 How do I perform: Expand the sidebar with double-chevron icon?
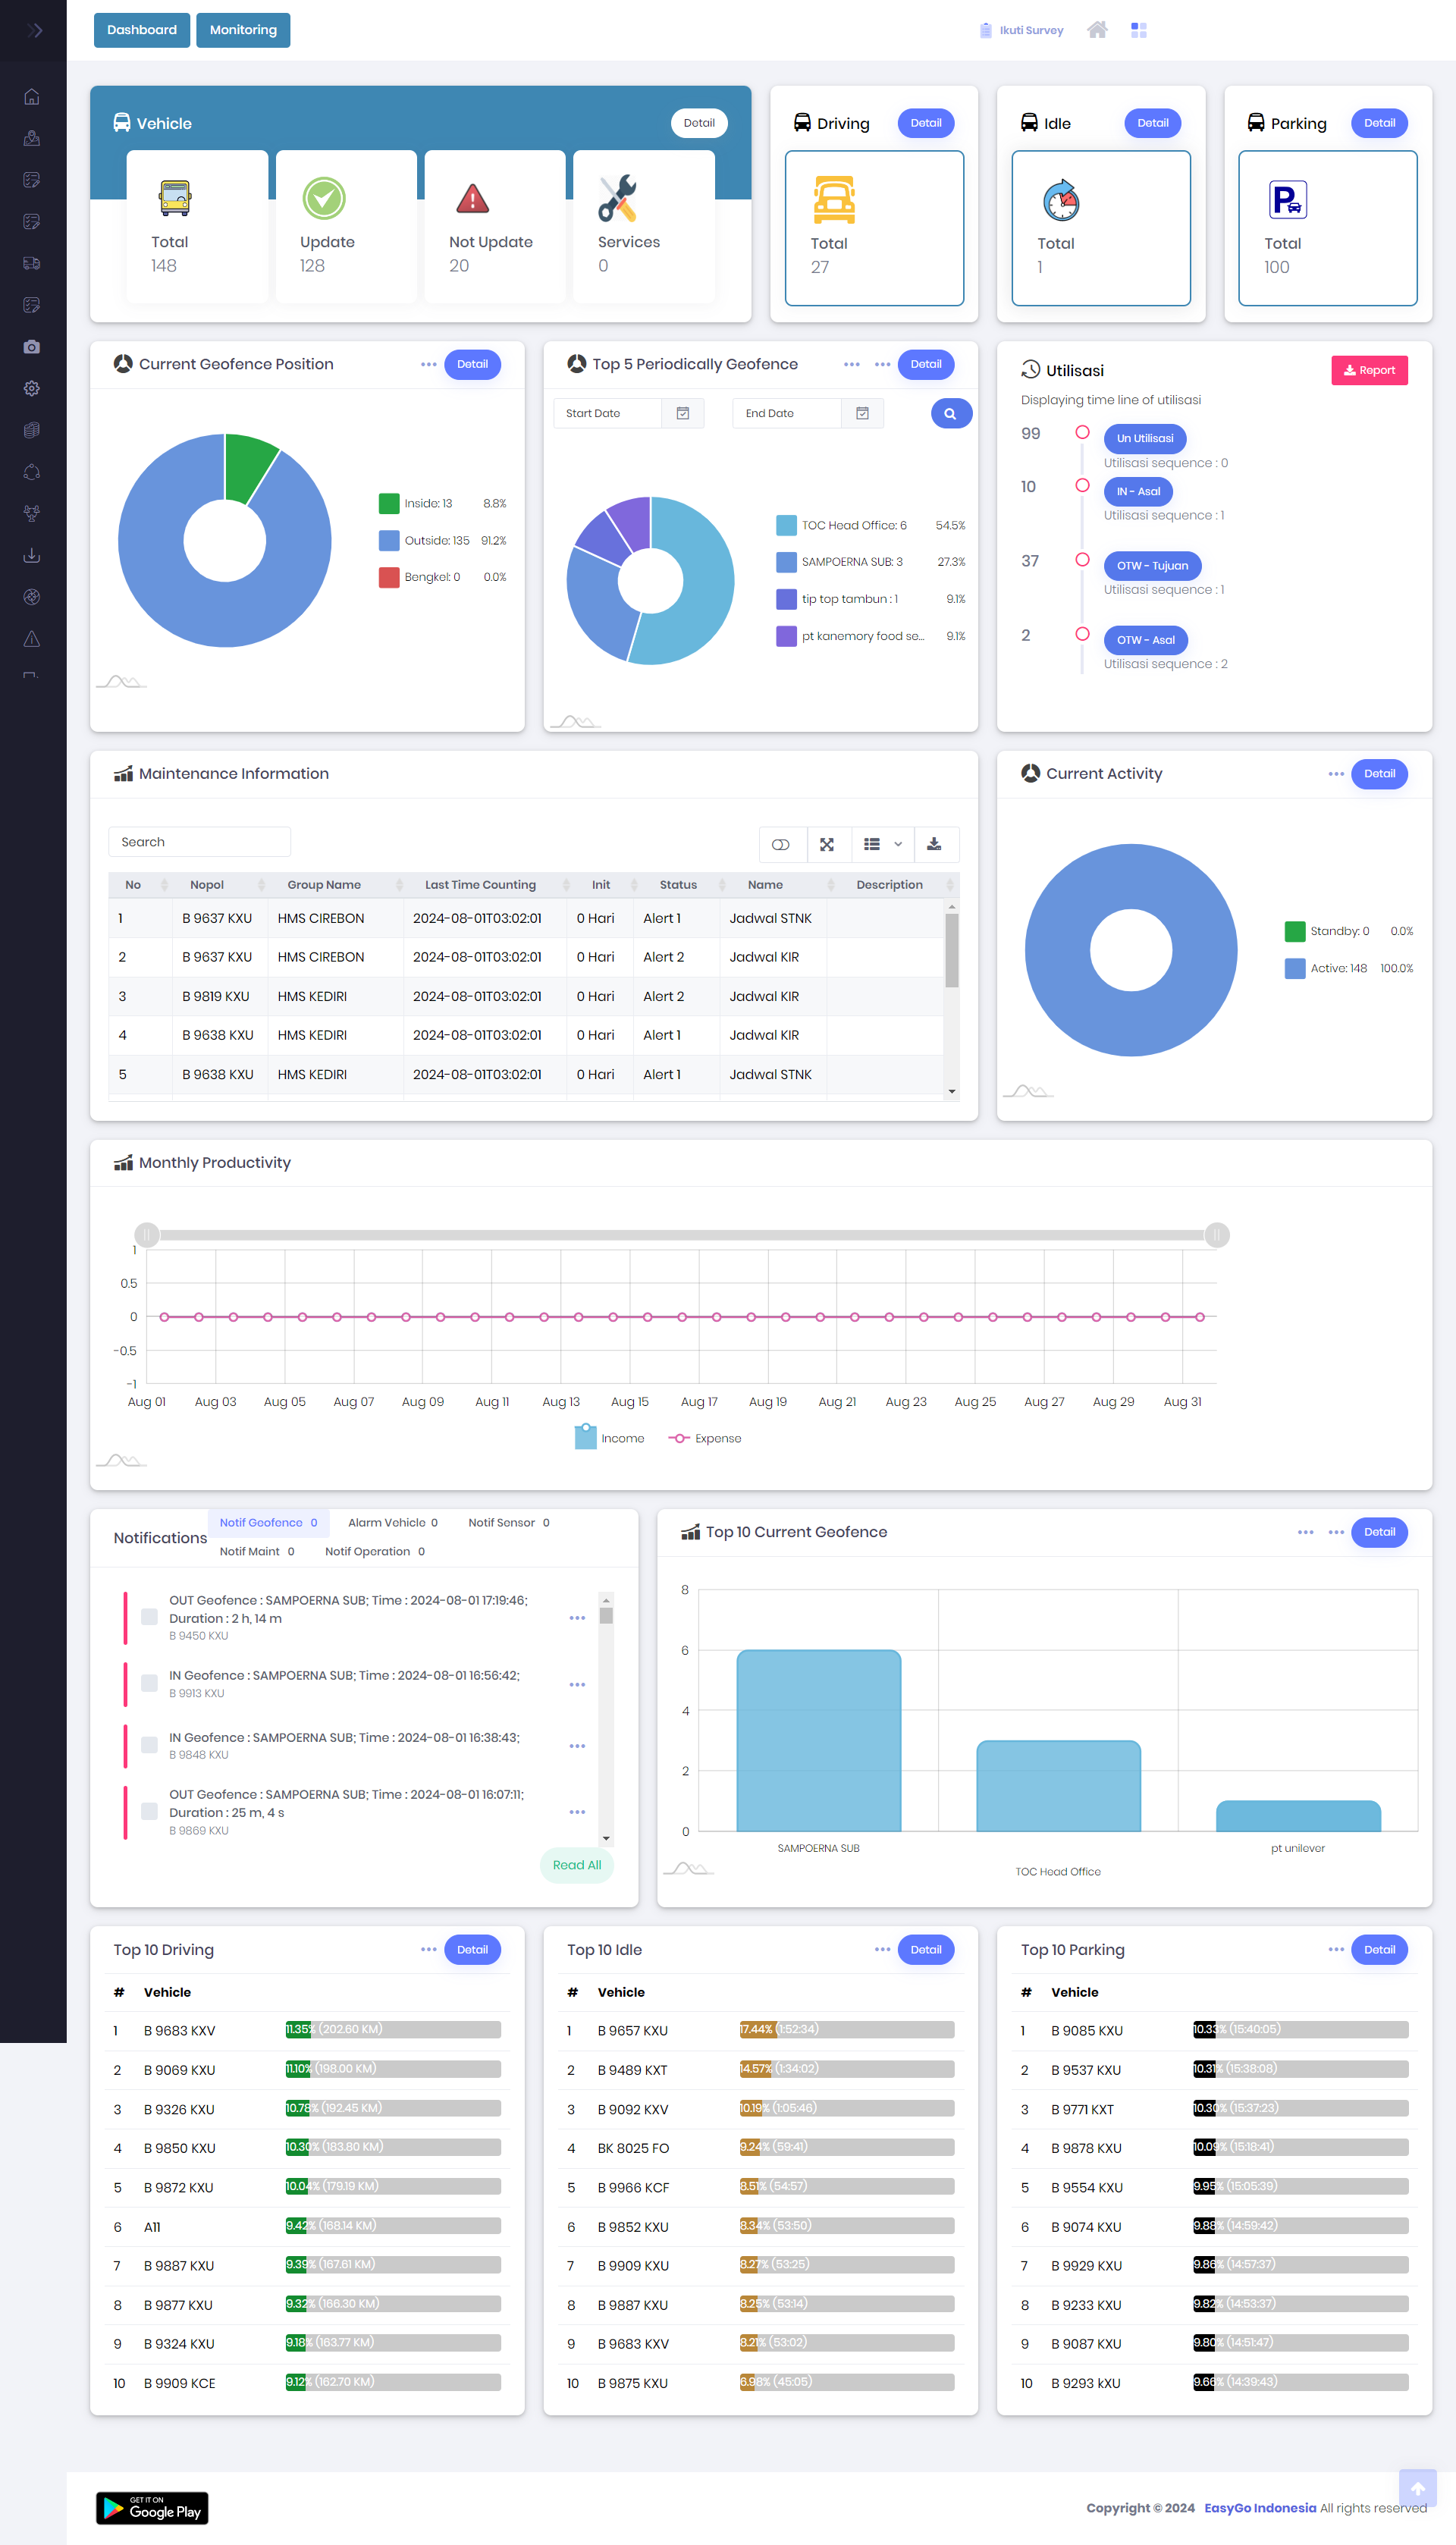[x=35, y=30]
